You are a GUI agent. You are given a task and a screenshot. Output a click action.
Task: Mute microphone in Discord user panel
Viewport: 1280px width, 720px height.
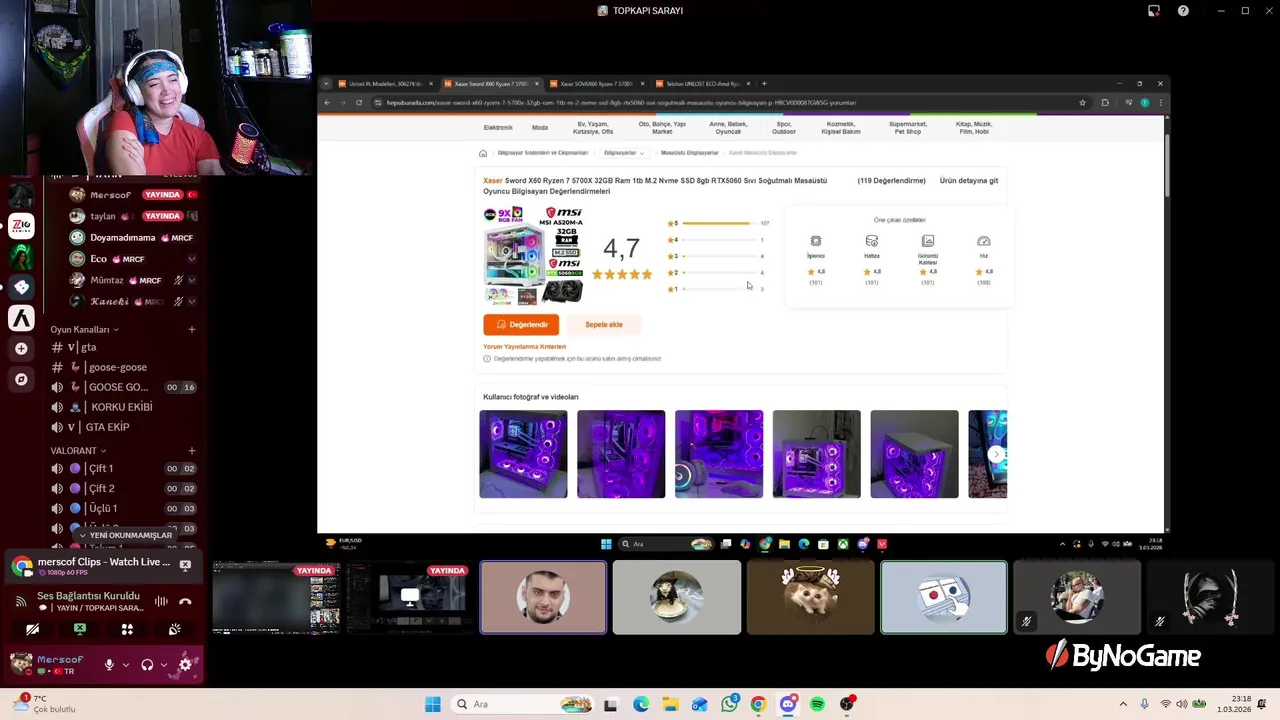pos(109,665)
